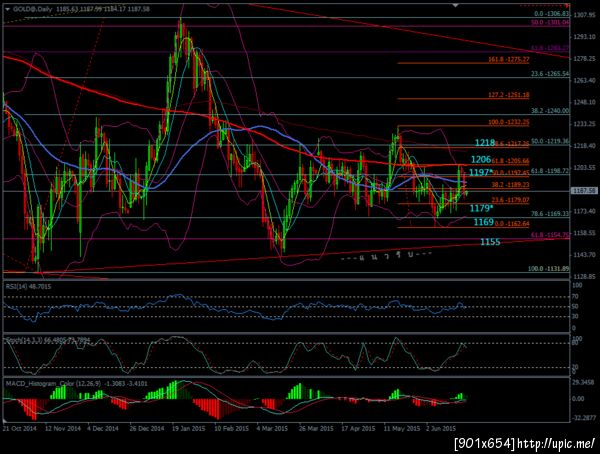Viewport: 600px width, 454px height.
Task: Select the cyan 1197* price annotation
Action: pyautogui.click(x=480, y=173)
